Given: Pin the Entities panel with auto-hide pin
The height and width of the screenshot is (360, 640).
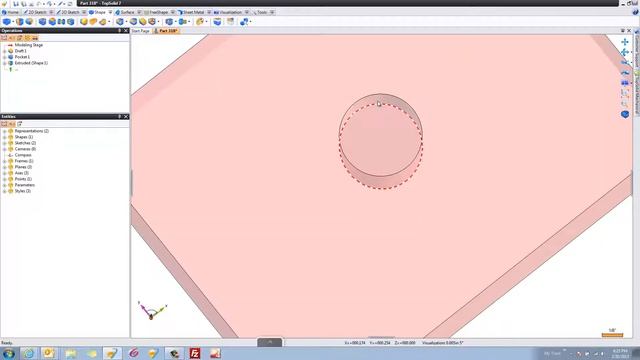Looking at the screenshot, I should [120, 116].
